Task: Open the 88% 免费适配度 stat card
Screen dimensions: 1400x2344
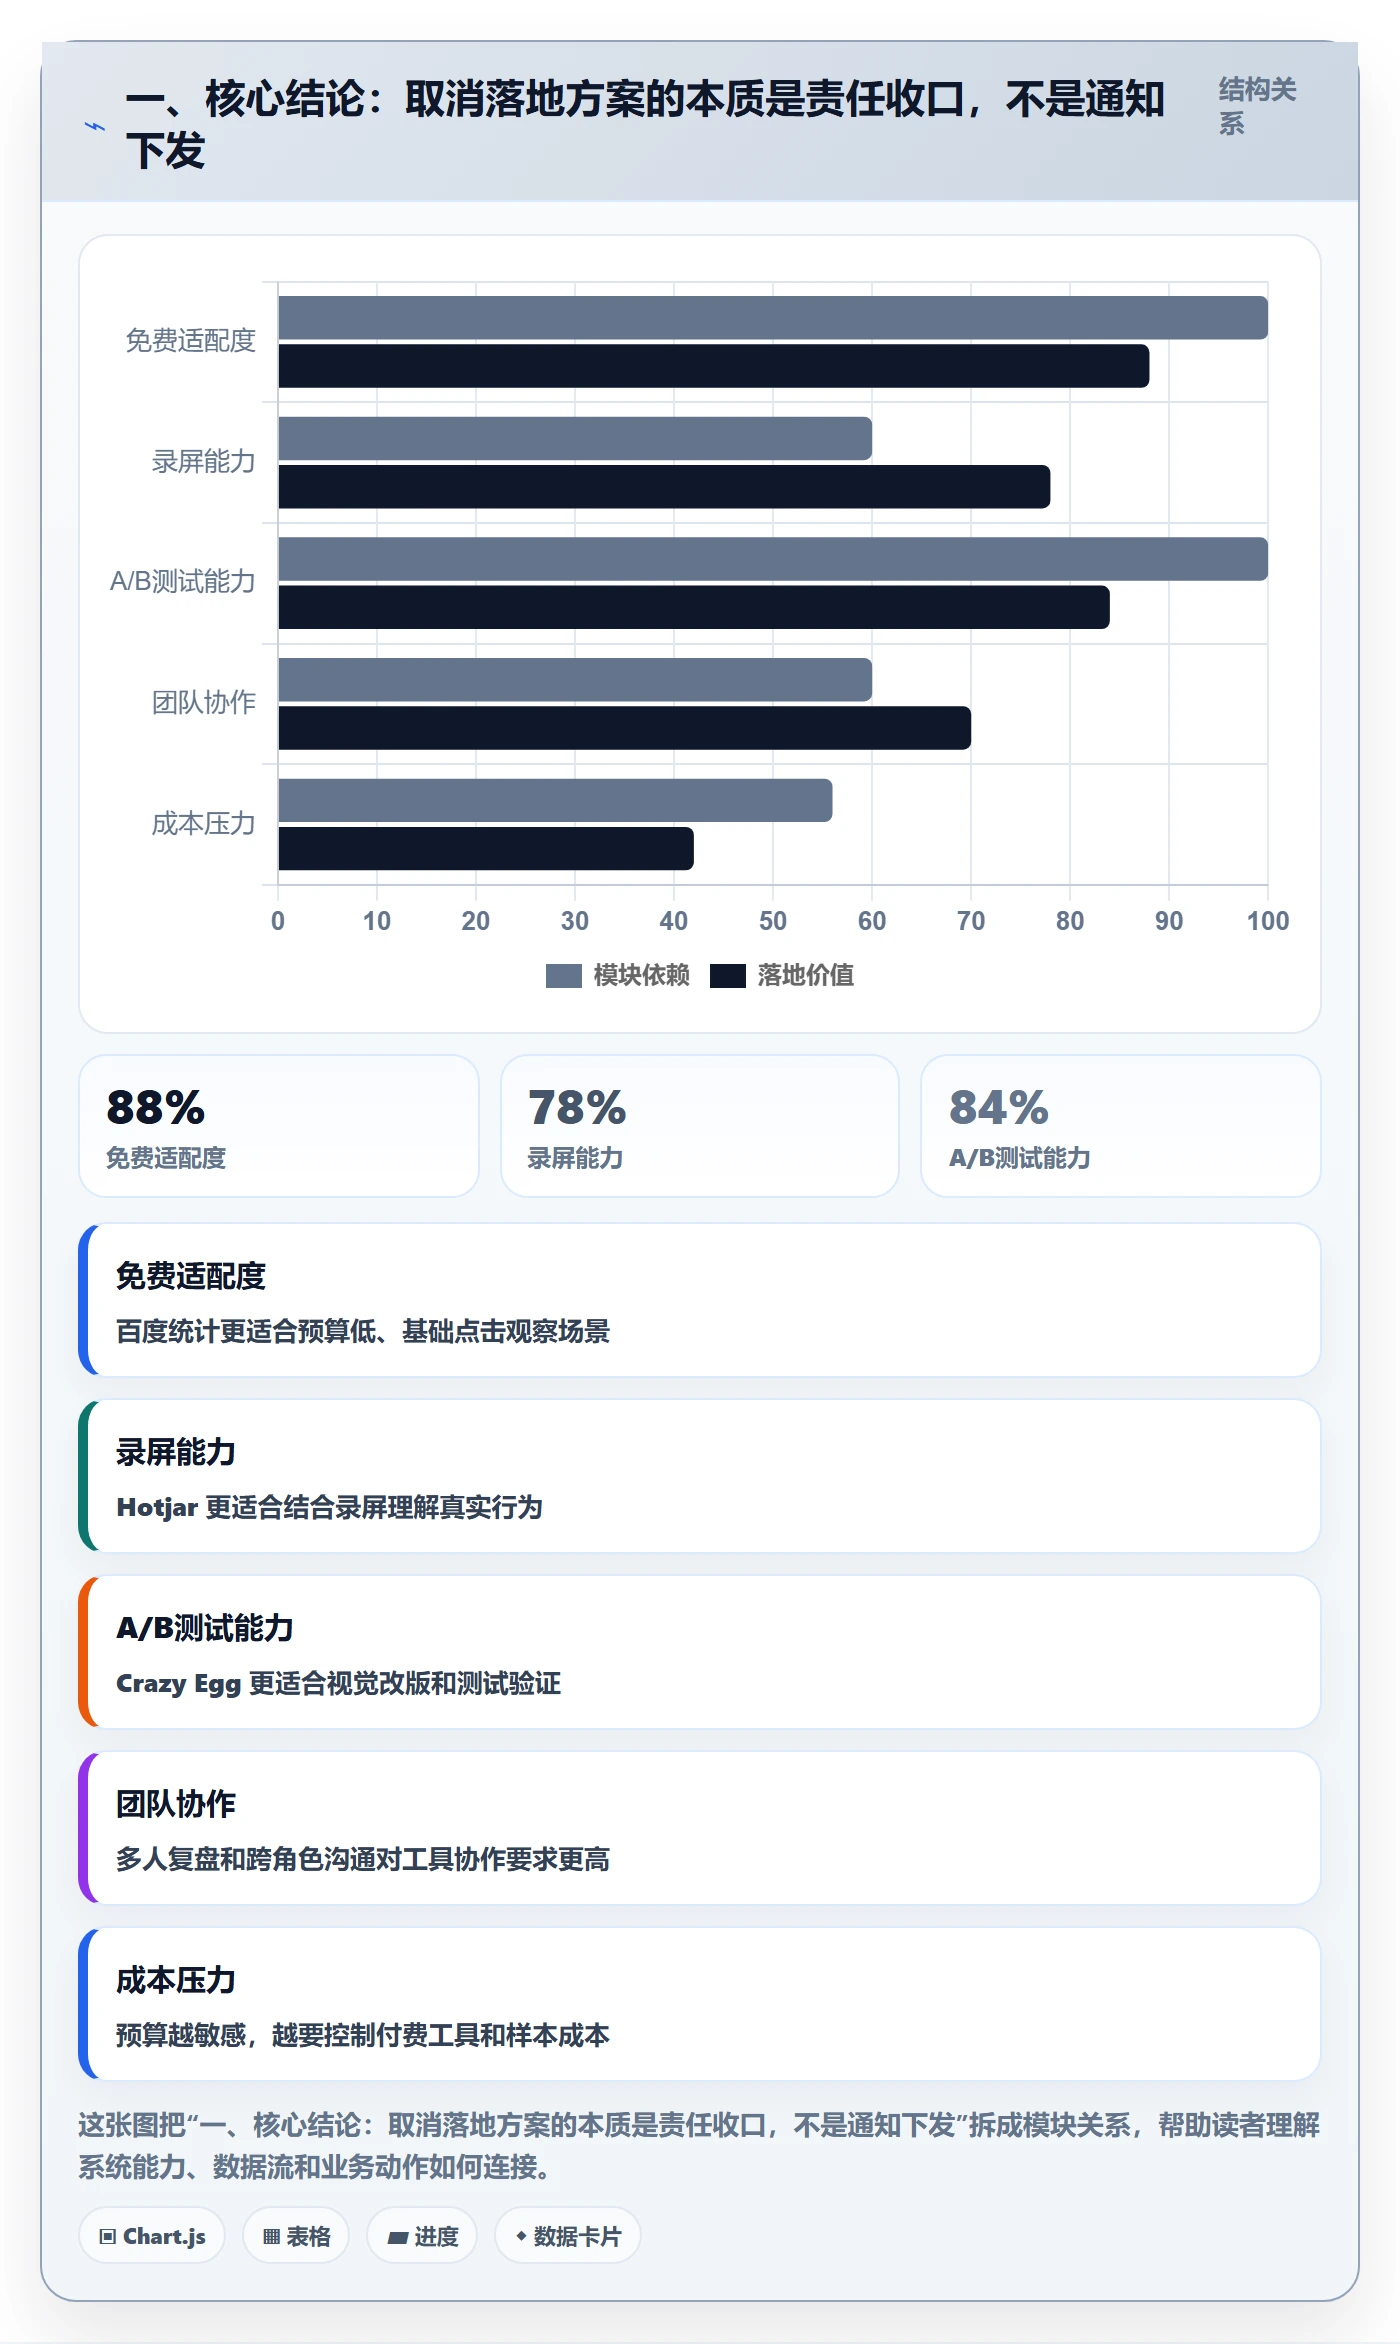Action: pyautogui.click(x=279, y=1126)
